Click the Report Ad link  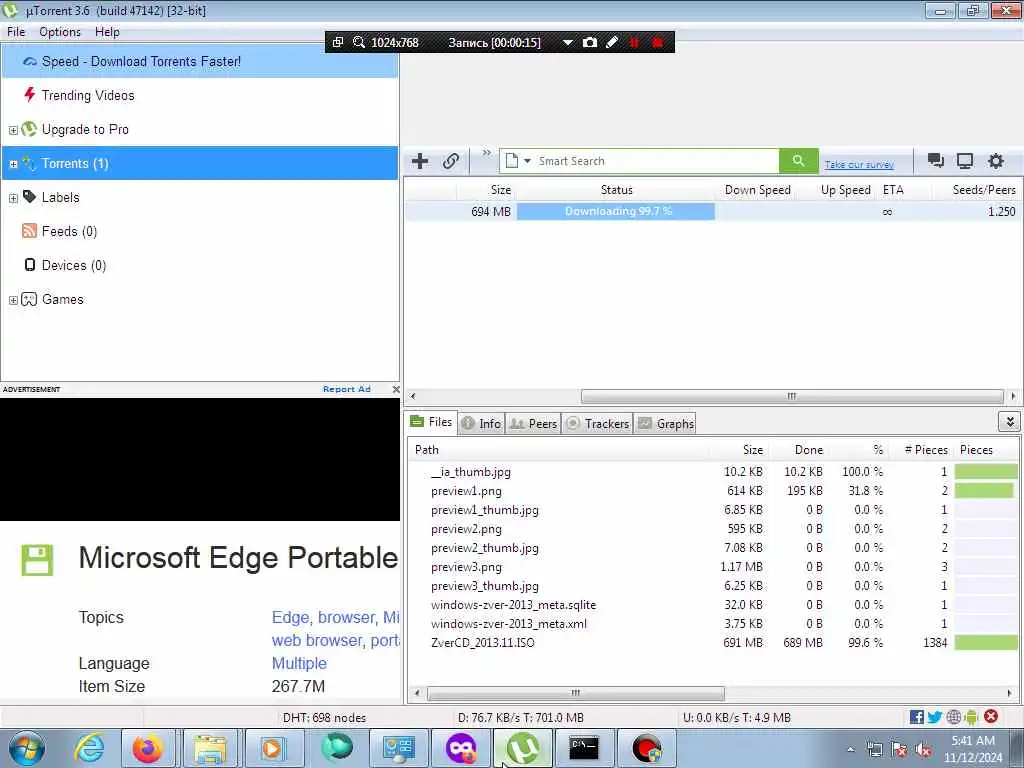(x=347, y=389)
